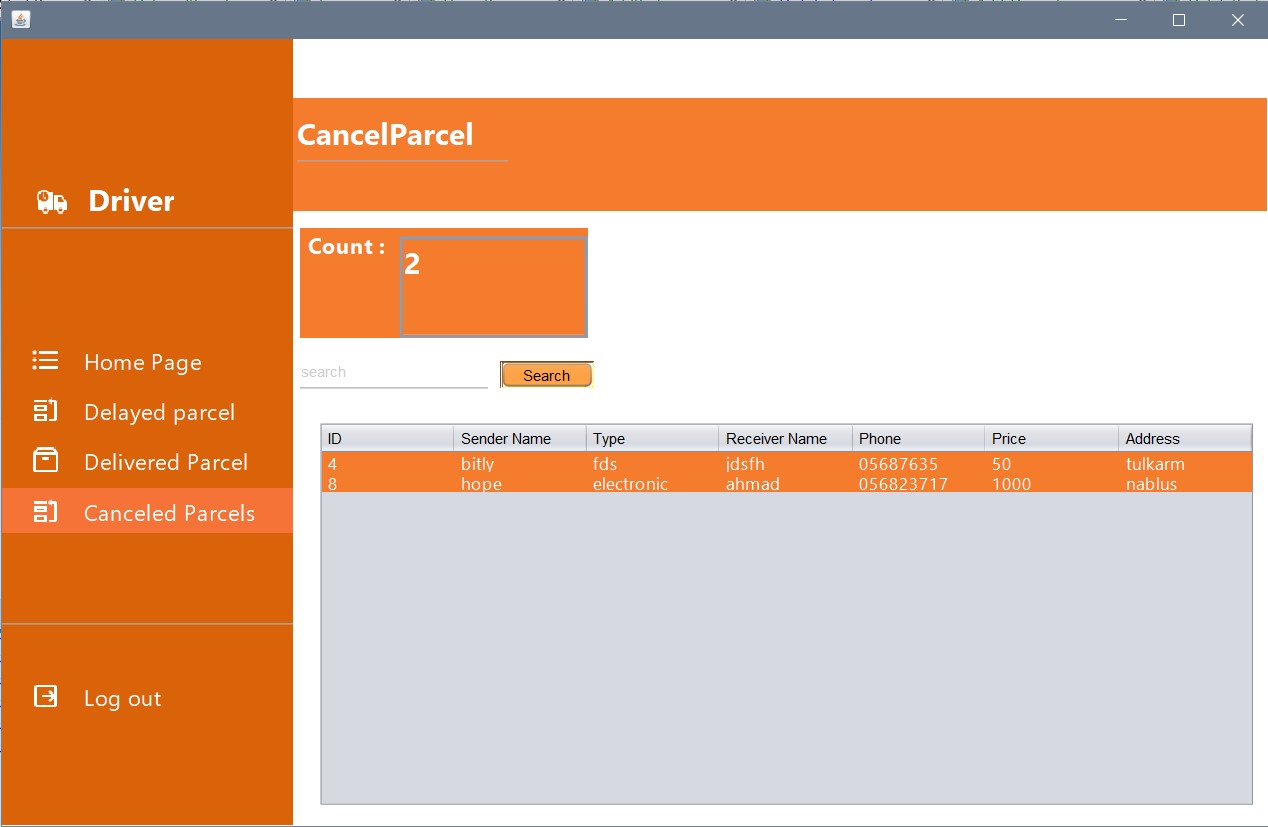1268x827 pixels.
Task: Click the 'Count :' label
Action: (346, 246)
